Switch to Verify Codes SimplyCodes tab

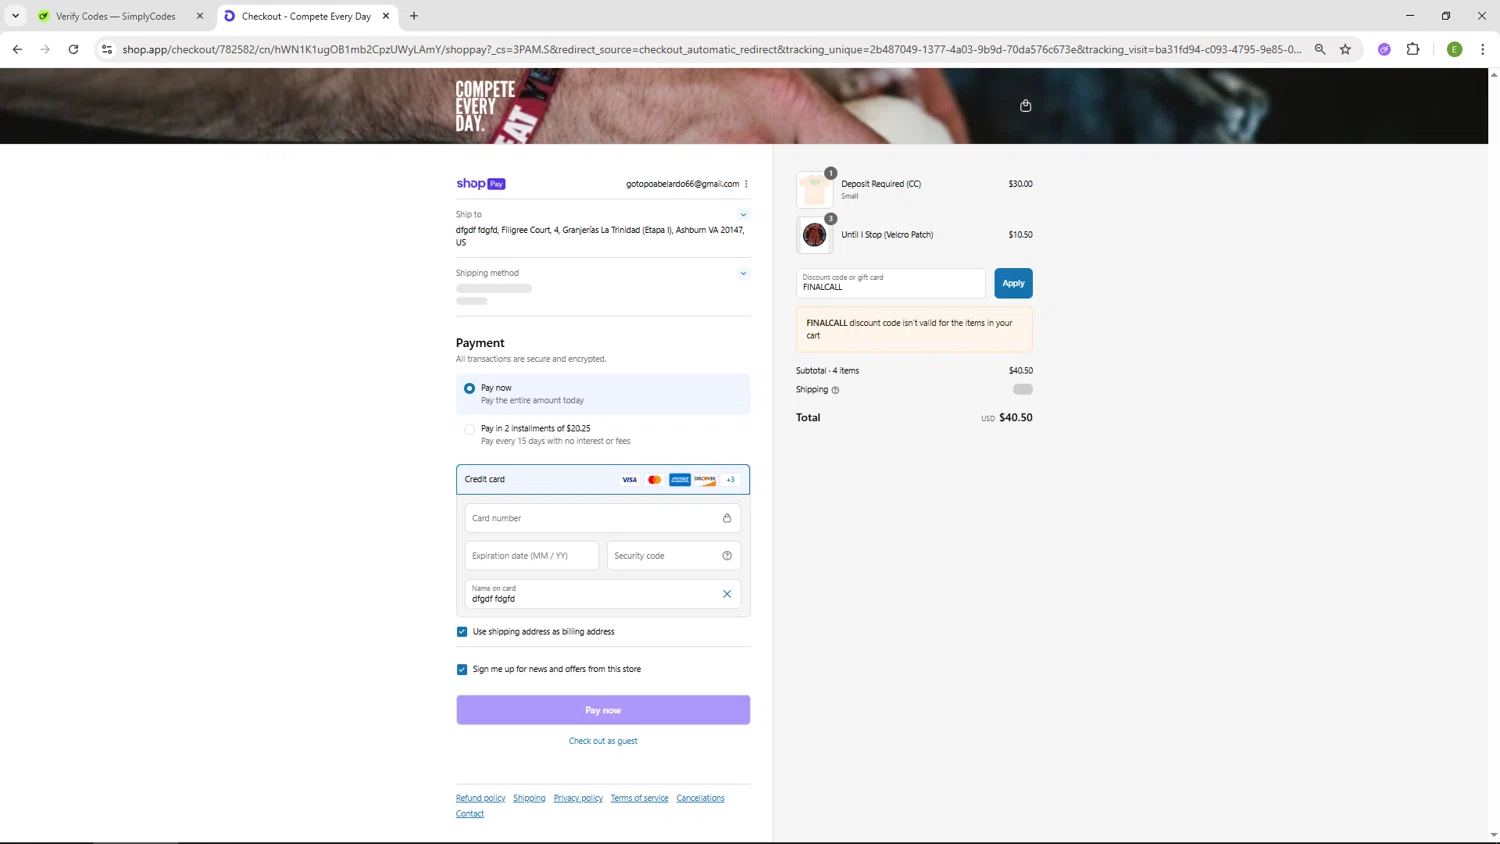pos(115,16)
